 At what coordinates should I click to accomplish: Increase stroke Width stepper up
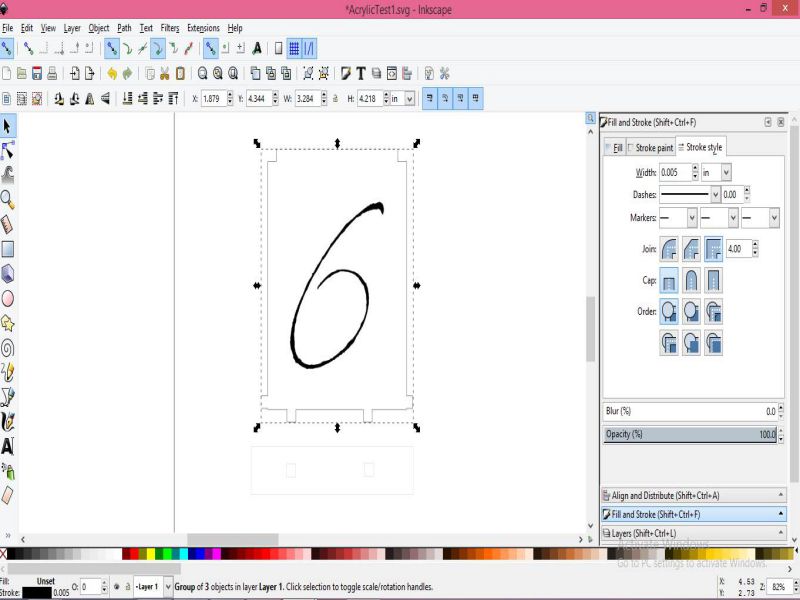(695, 168)
